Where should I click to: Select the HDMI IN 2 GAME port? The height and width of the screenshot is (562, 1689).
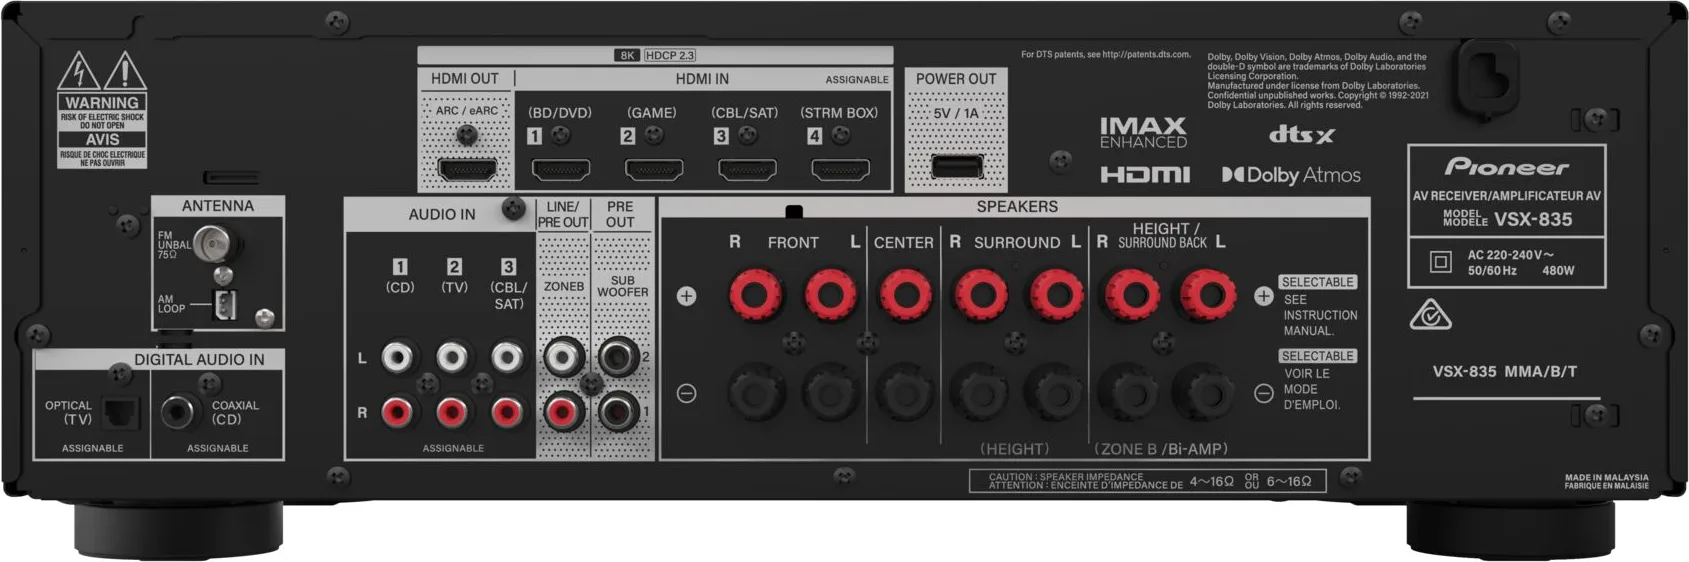click(654, 169)
